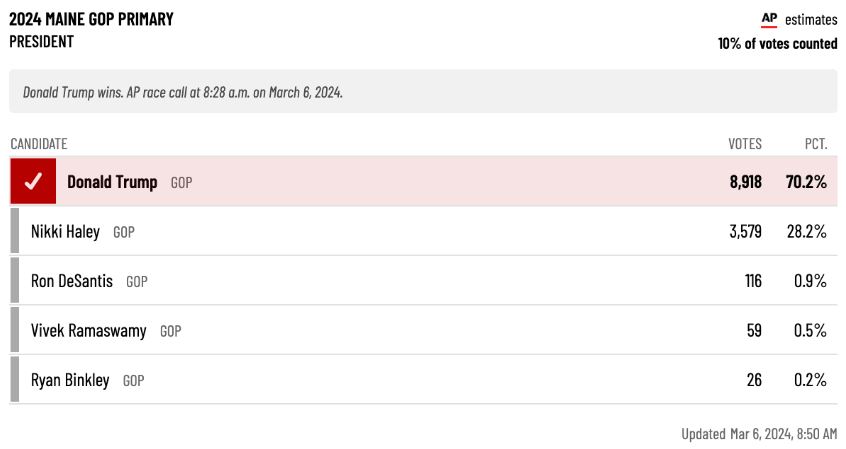Image resolution: width=846 pixels, height=449 pixels.
Task: Click the Updated Mar 6, 2024 timestamp
Action: pos(759,433)
